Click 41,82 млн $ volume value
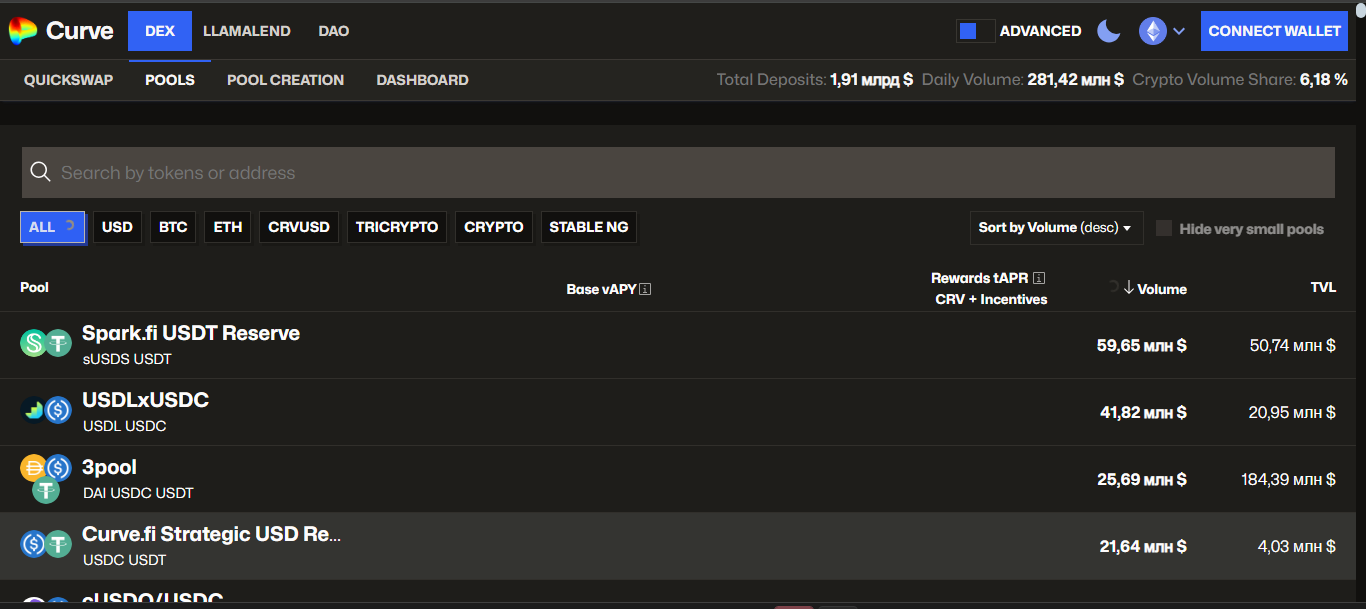The height and width of the screenshot is (609, 1366). pyautogui.click(x=1144, y=412)
